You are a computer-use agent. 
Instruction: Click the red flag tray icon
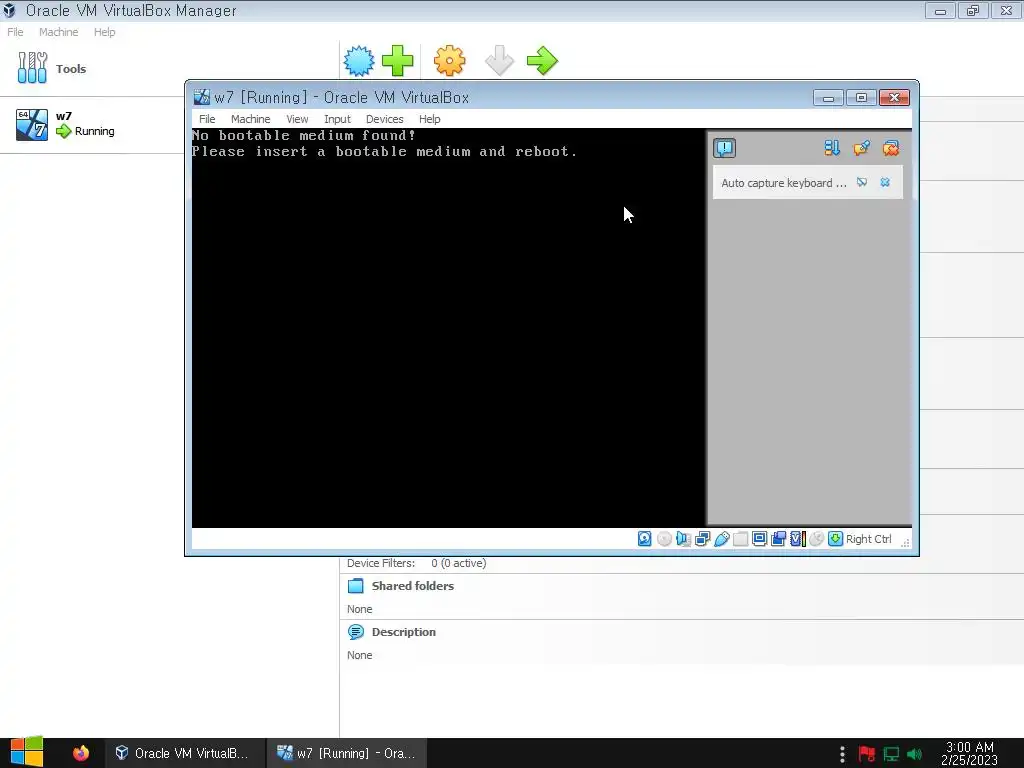click(867, 754)
